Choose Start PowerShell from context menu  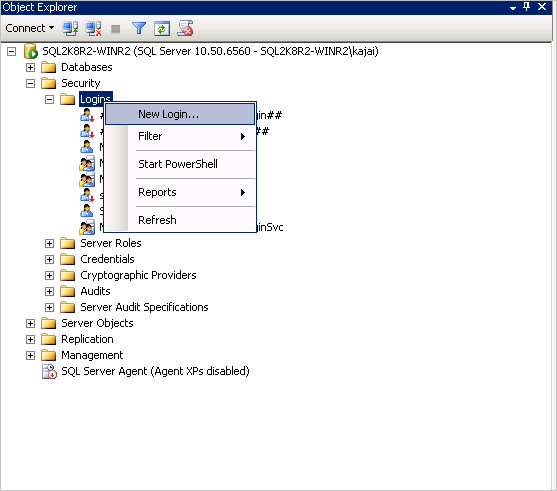click(x=180, y=164)
